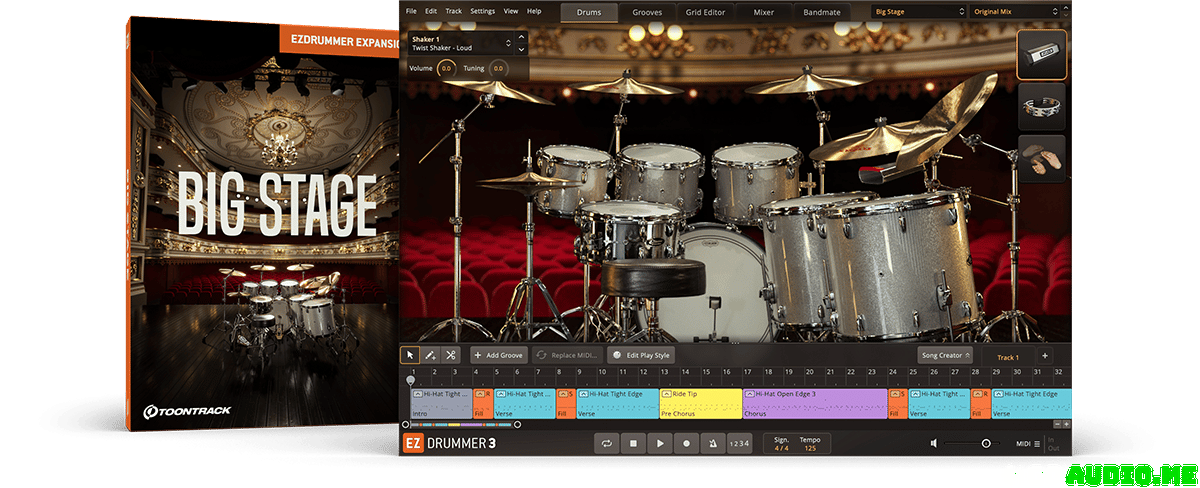The image size is (1200, 488).
Task: Open the View menu
Action: click(x=511, y=11)
